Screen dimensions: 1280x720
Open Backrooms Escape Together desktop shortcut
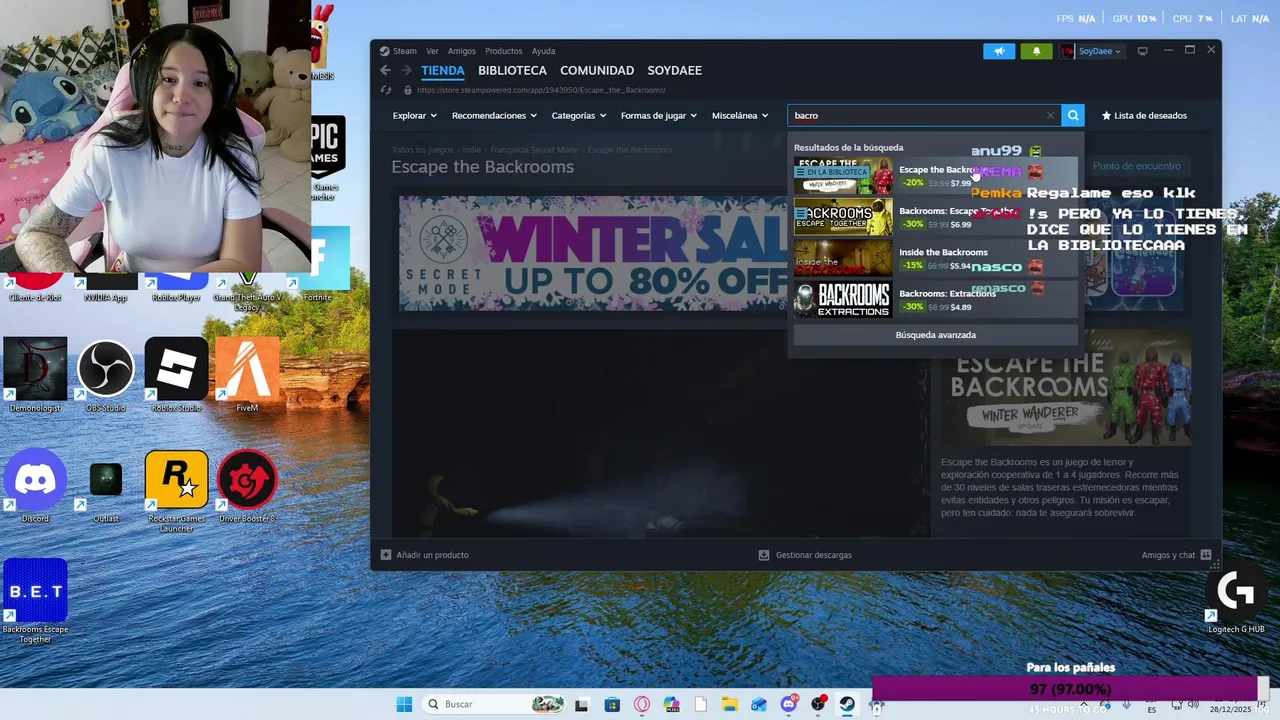tap(35, 602)
